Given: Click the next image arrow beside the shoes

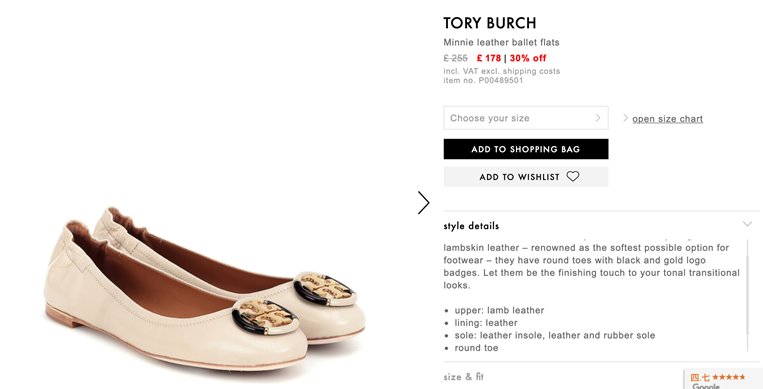Looking at the screenshot, I should (423, 203).
